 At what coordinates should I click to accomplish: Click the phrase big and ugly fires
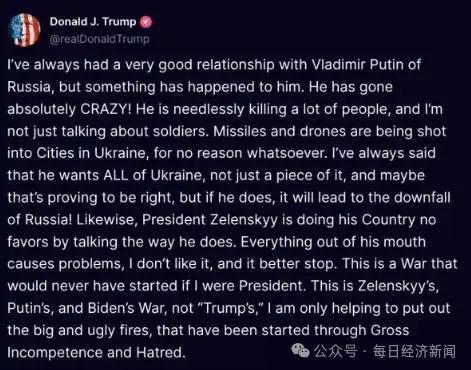[x=92, y=331]
